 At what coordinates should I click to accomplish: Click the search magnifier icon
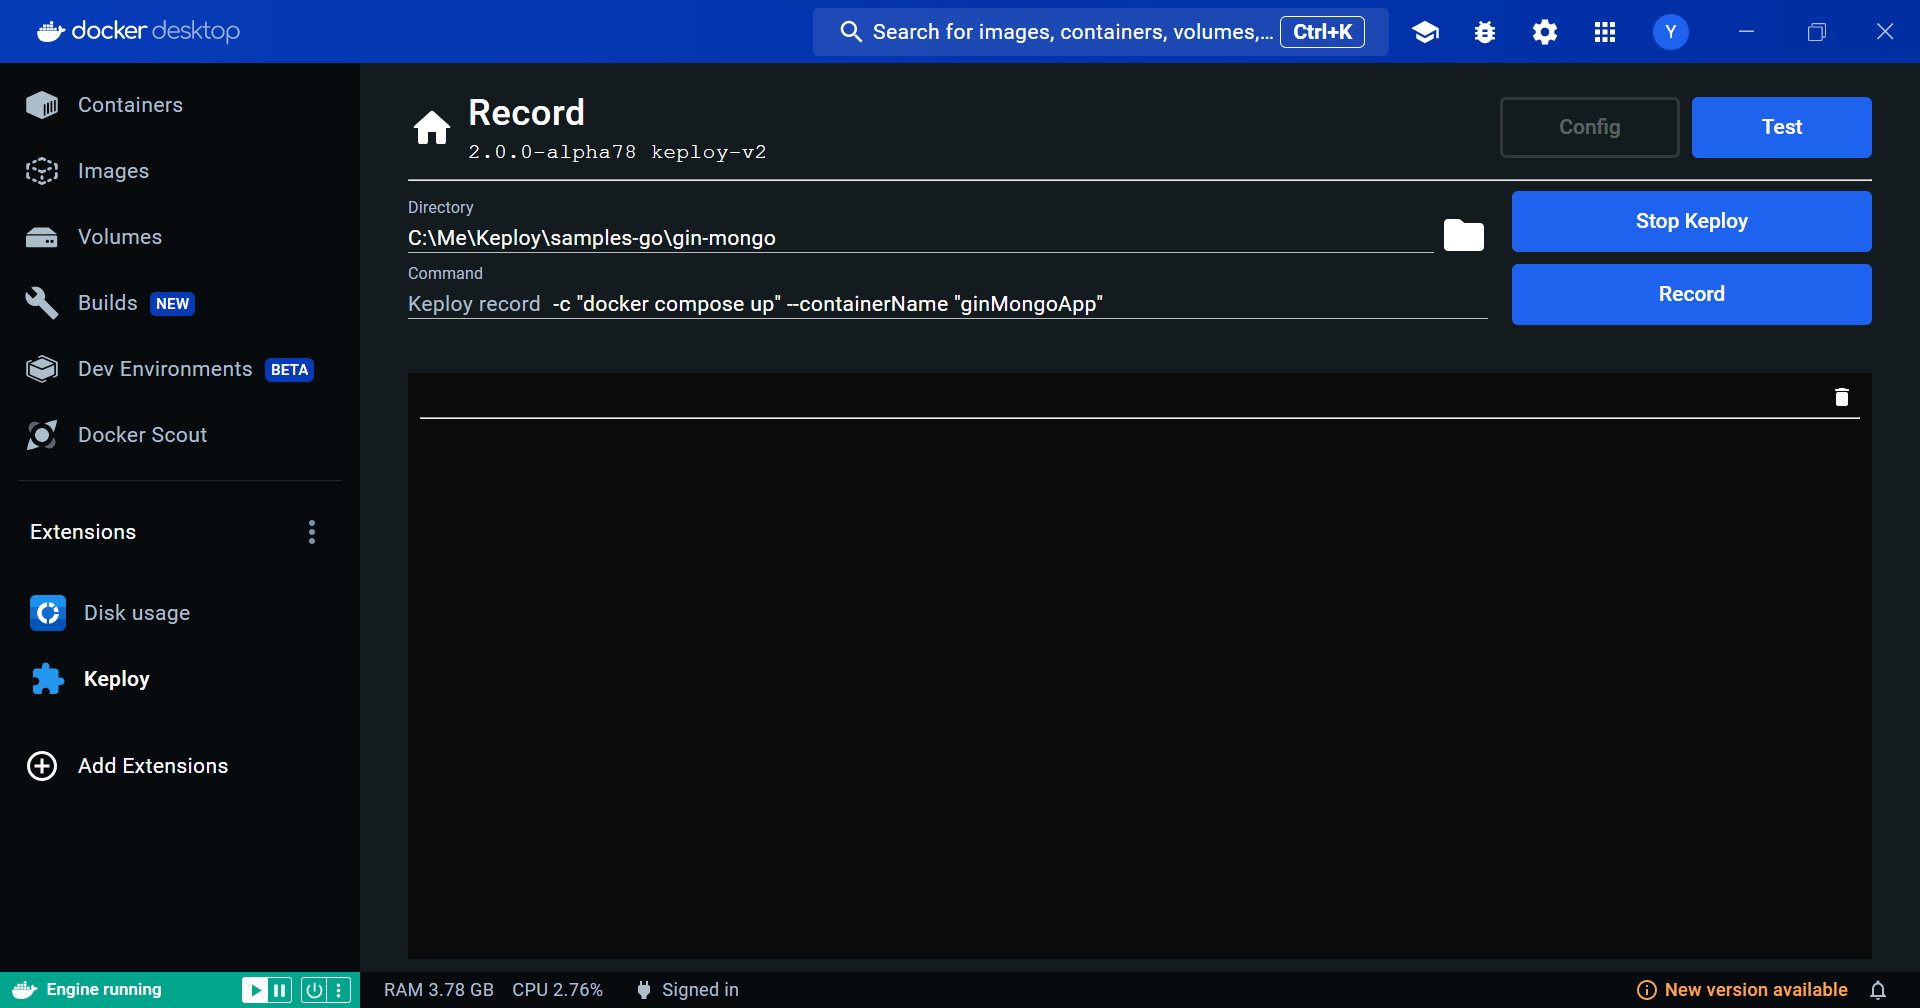pyautogui.click(x=851, y=32)
